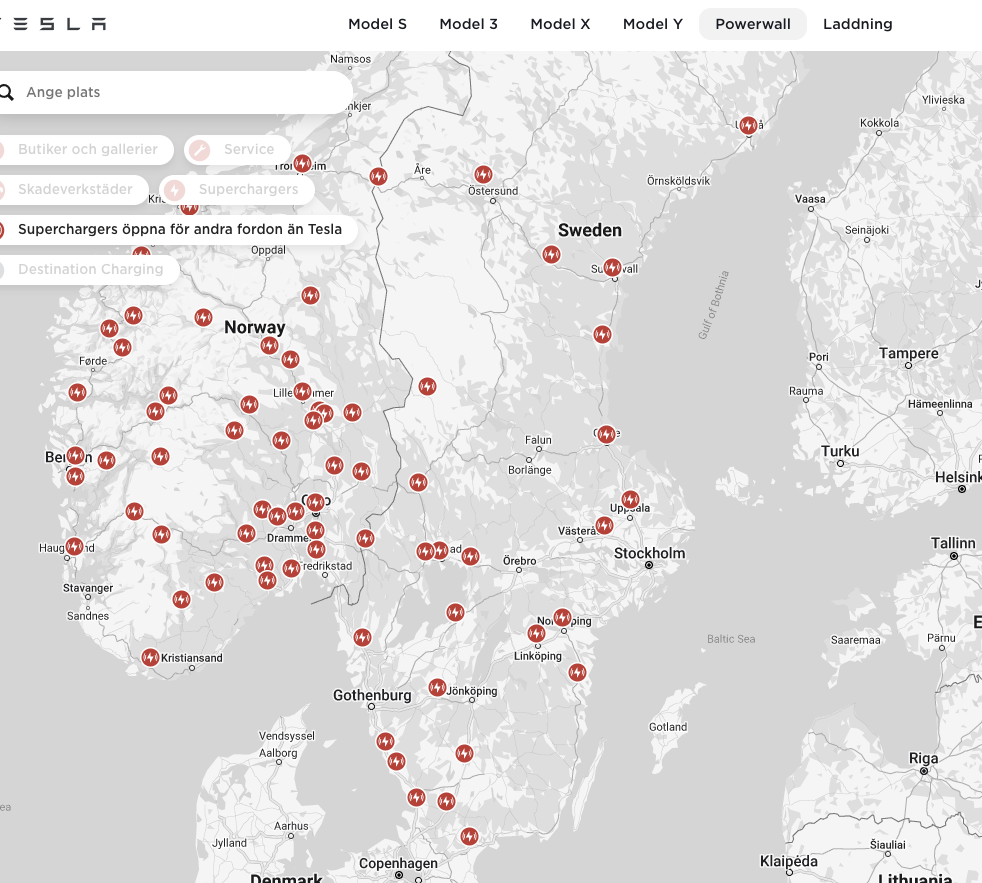Open the Model S menu
This screenshot has height=883, width=982.
pos(377,24)
